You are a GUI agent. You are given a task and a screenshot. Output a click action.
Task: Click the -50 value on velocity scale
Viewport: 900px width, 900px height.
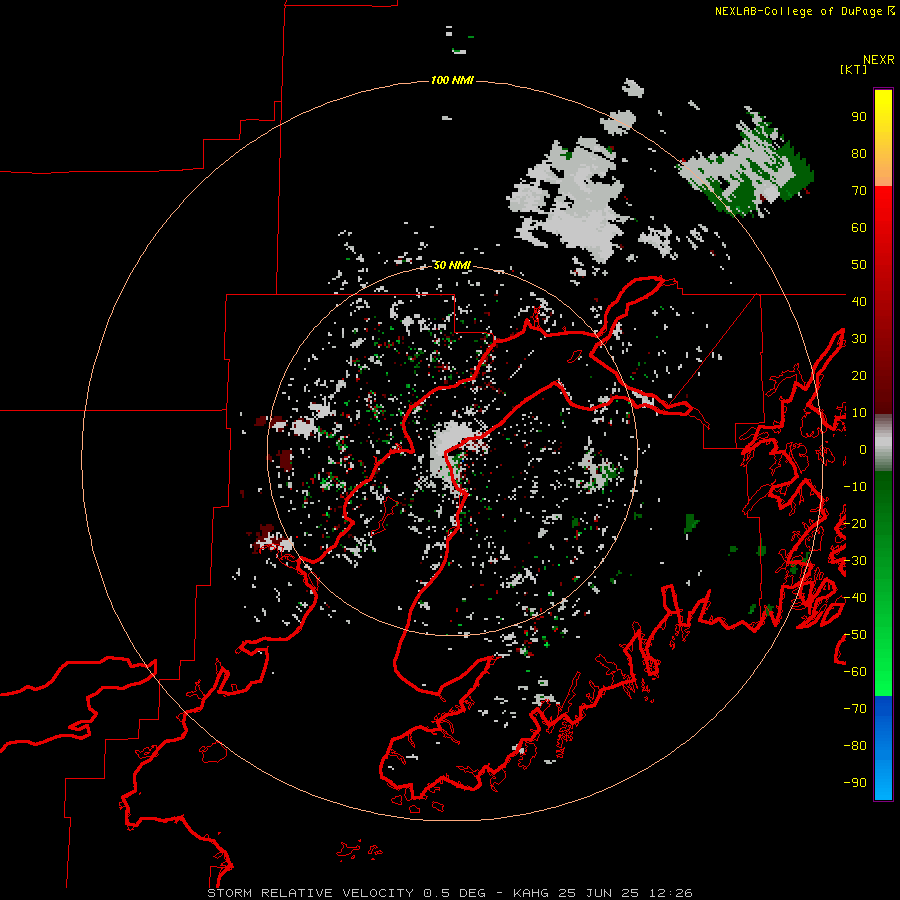coord(855,635)
